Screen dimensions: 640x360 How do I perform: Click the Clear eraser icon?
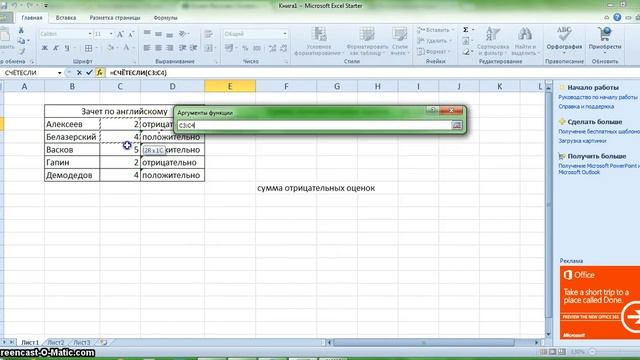click(466, 52)
